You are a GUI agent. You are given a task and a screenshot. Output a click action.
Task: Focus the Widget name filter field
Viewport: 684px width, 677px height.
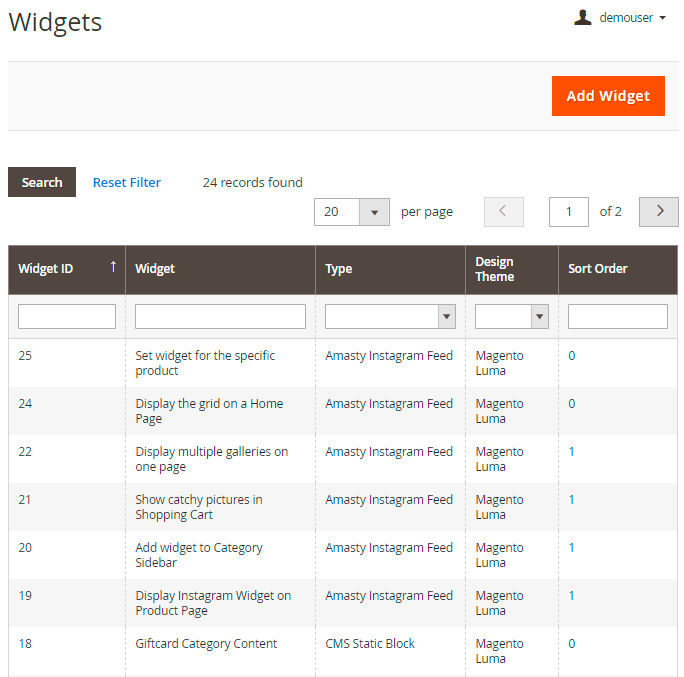[x=220, y=317]
